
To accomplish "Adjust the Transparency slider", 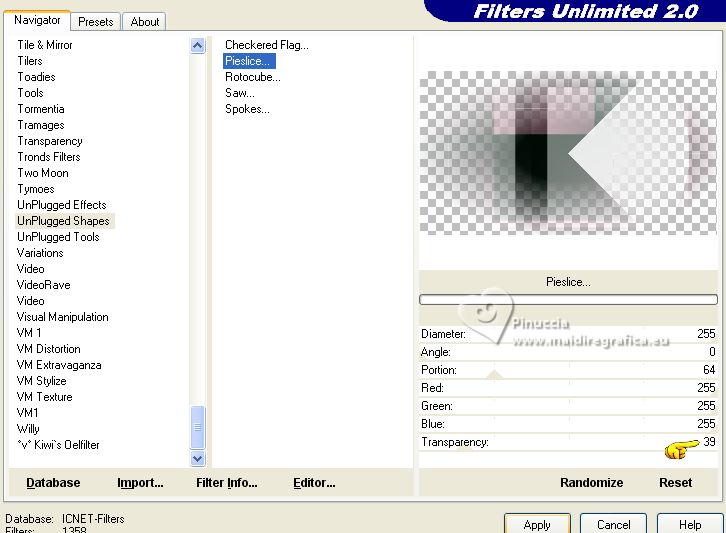I will (x=568, y=442).
